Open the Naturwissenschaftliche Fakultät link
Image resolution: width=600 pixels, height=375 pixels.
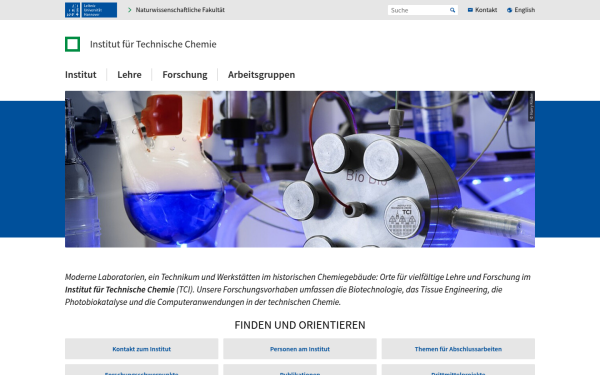click(180, 10)
